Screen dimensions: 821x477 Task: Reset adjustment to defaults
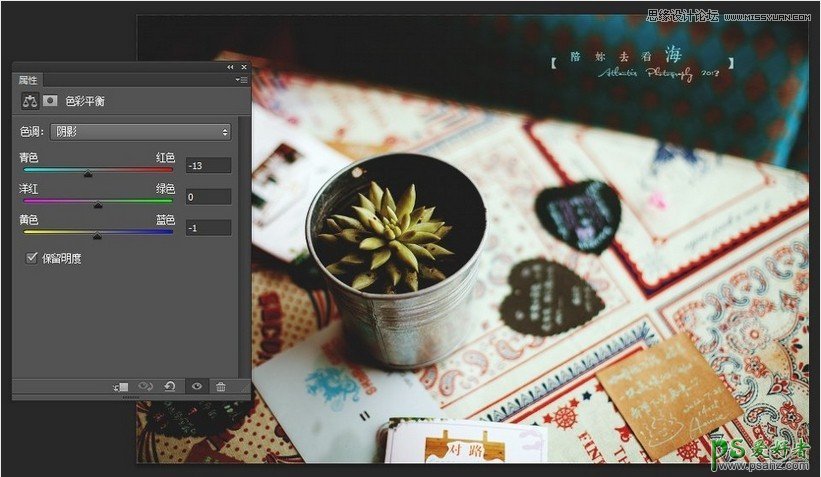[171, 386]
